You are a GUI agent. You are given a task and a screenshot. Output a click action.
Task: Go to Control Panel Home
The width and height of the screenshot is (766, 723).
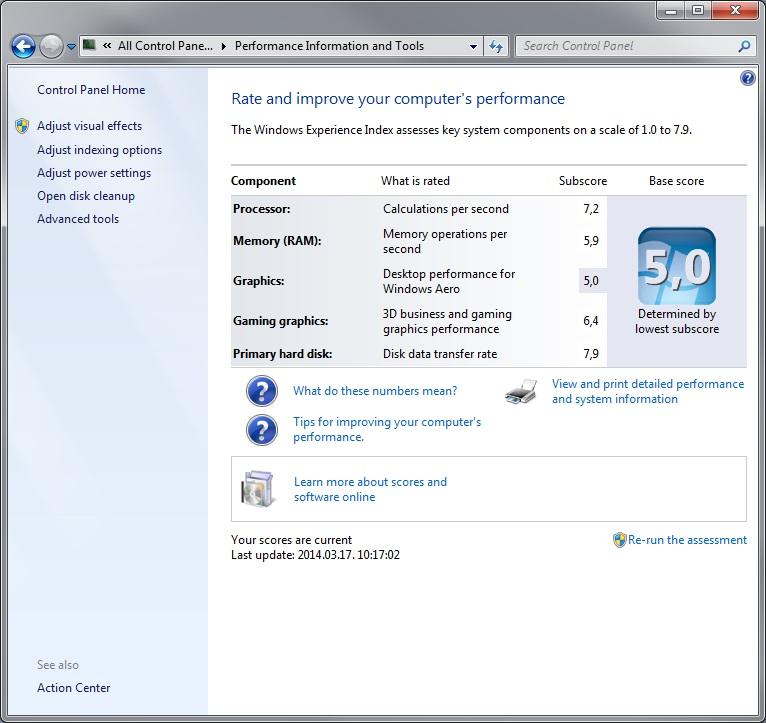point(91,90)
